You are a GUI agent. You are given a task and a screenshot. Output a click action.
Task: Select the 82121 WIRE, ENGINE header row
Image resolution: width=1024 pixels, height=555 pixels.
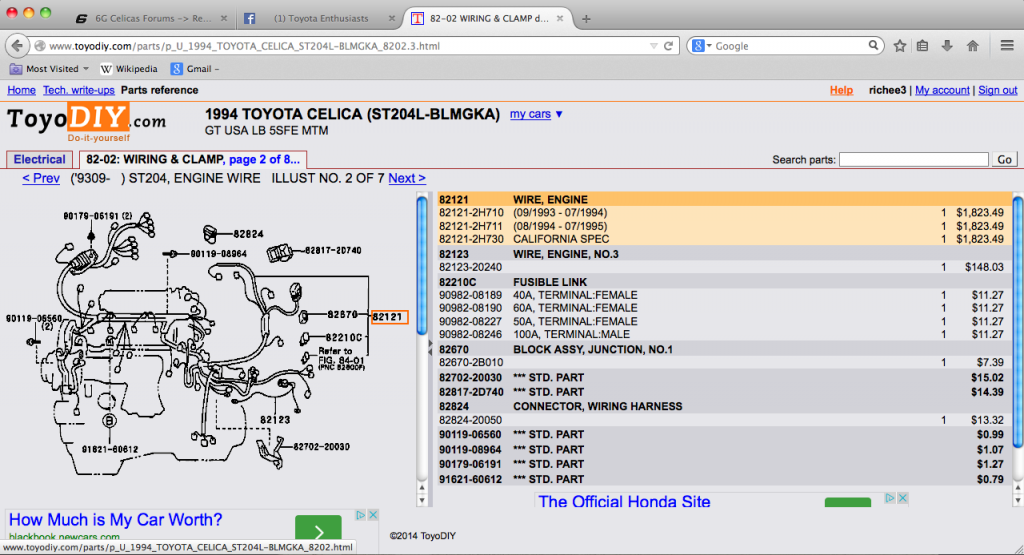pos(724,199)
